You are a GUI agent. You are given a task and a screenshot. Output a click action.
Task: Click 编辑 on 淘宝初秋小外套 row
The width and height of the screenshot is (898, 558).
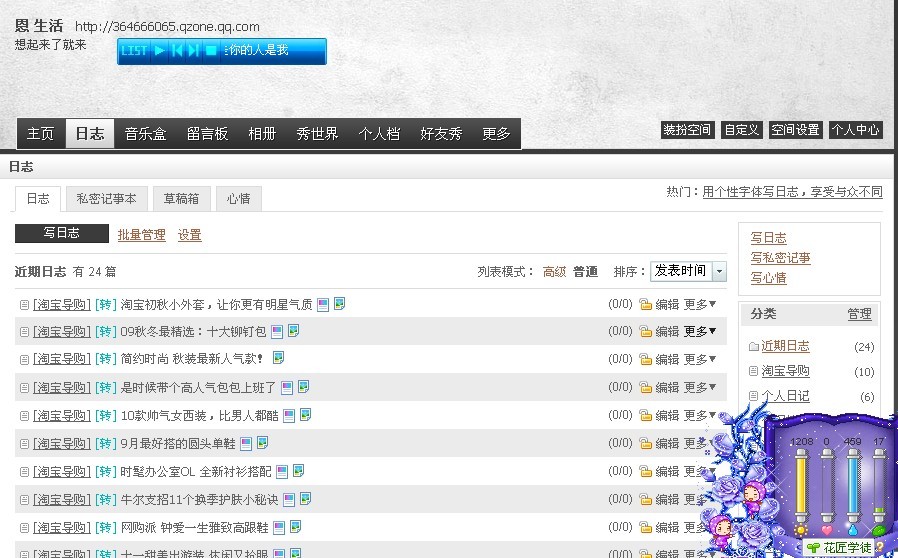(667, 305)
